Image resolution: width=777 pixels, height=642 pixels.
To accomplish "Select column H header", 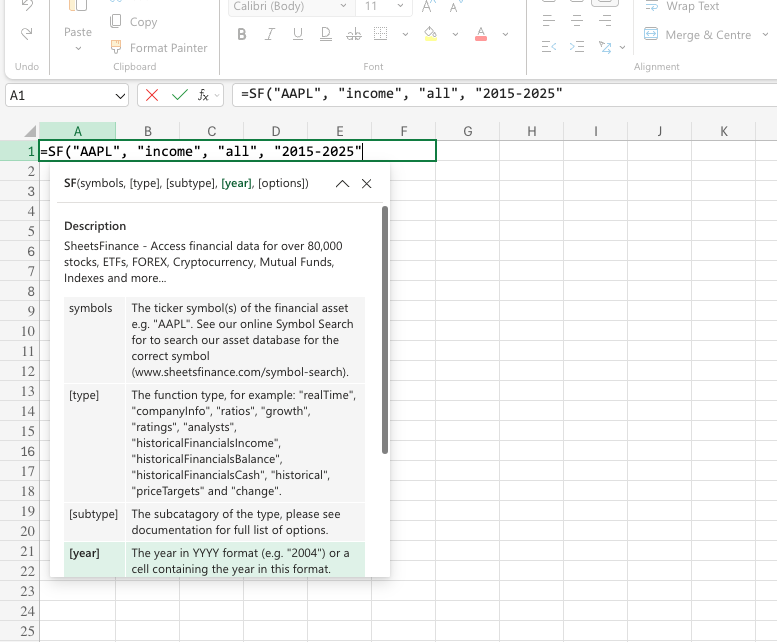I will point(532,131).
